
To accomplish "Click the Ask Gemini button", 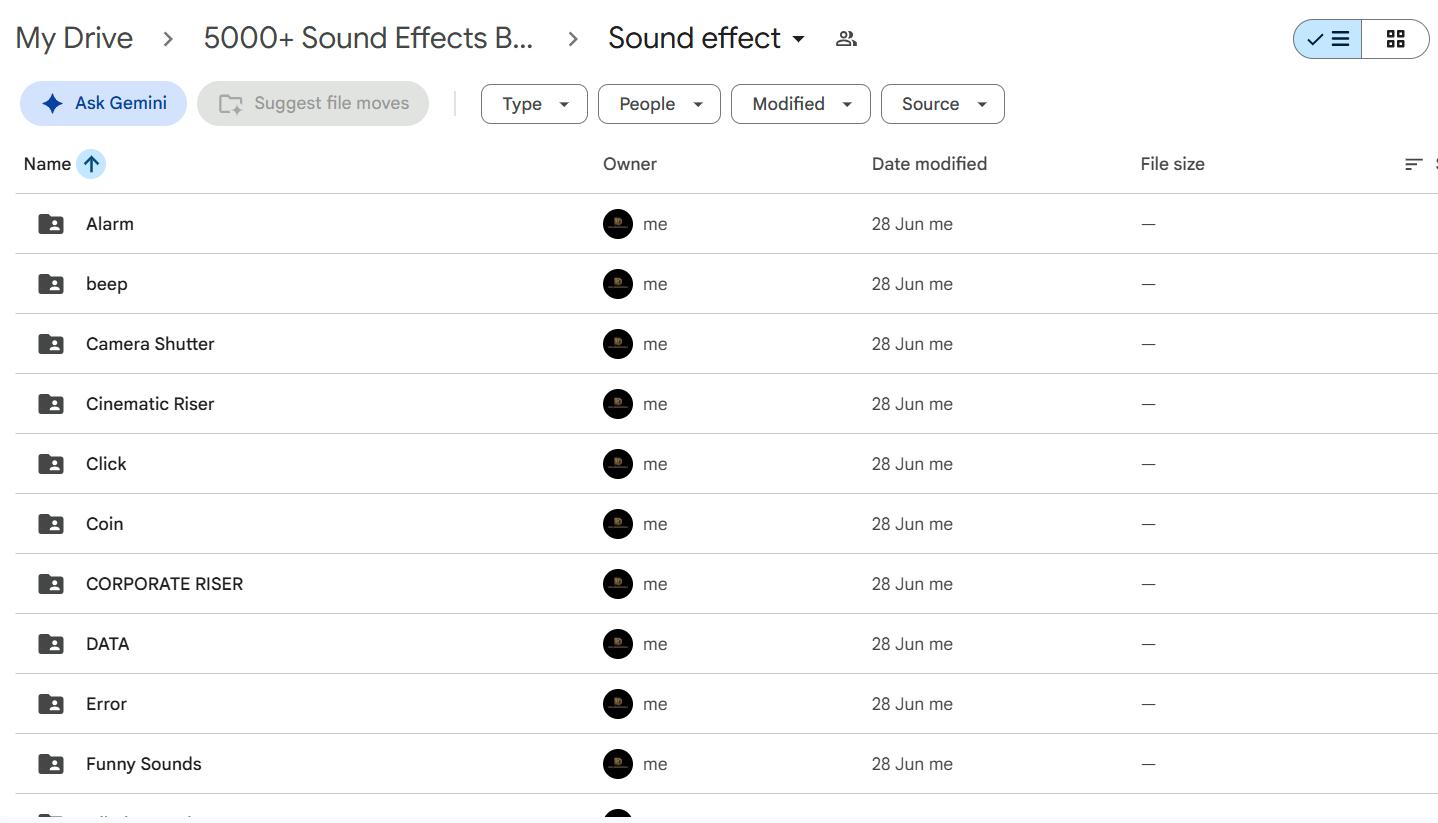I will point(103,104).
